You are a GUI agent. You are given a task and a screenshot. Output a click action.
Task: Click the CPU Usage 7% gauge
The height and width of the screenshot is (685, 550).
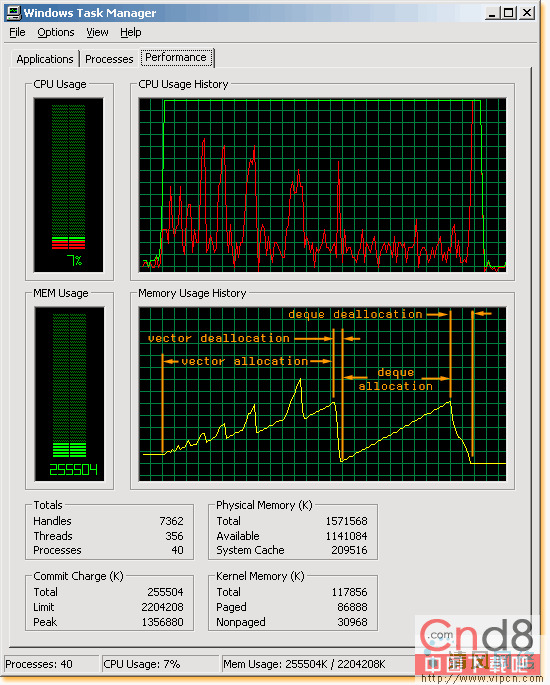tap(69, 185)
